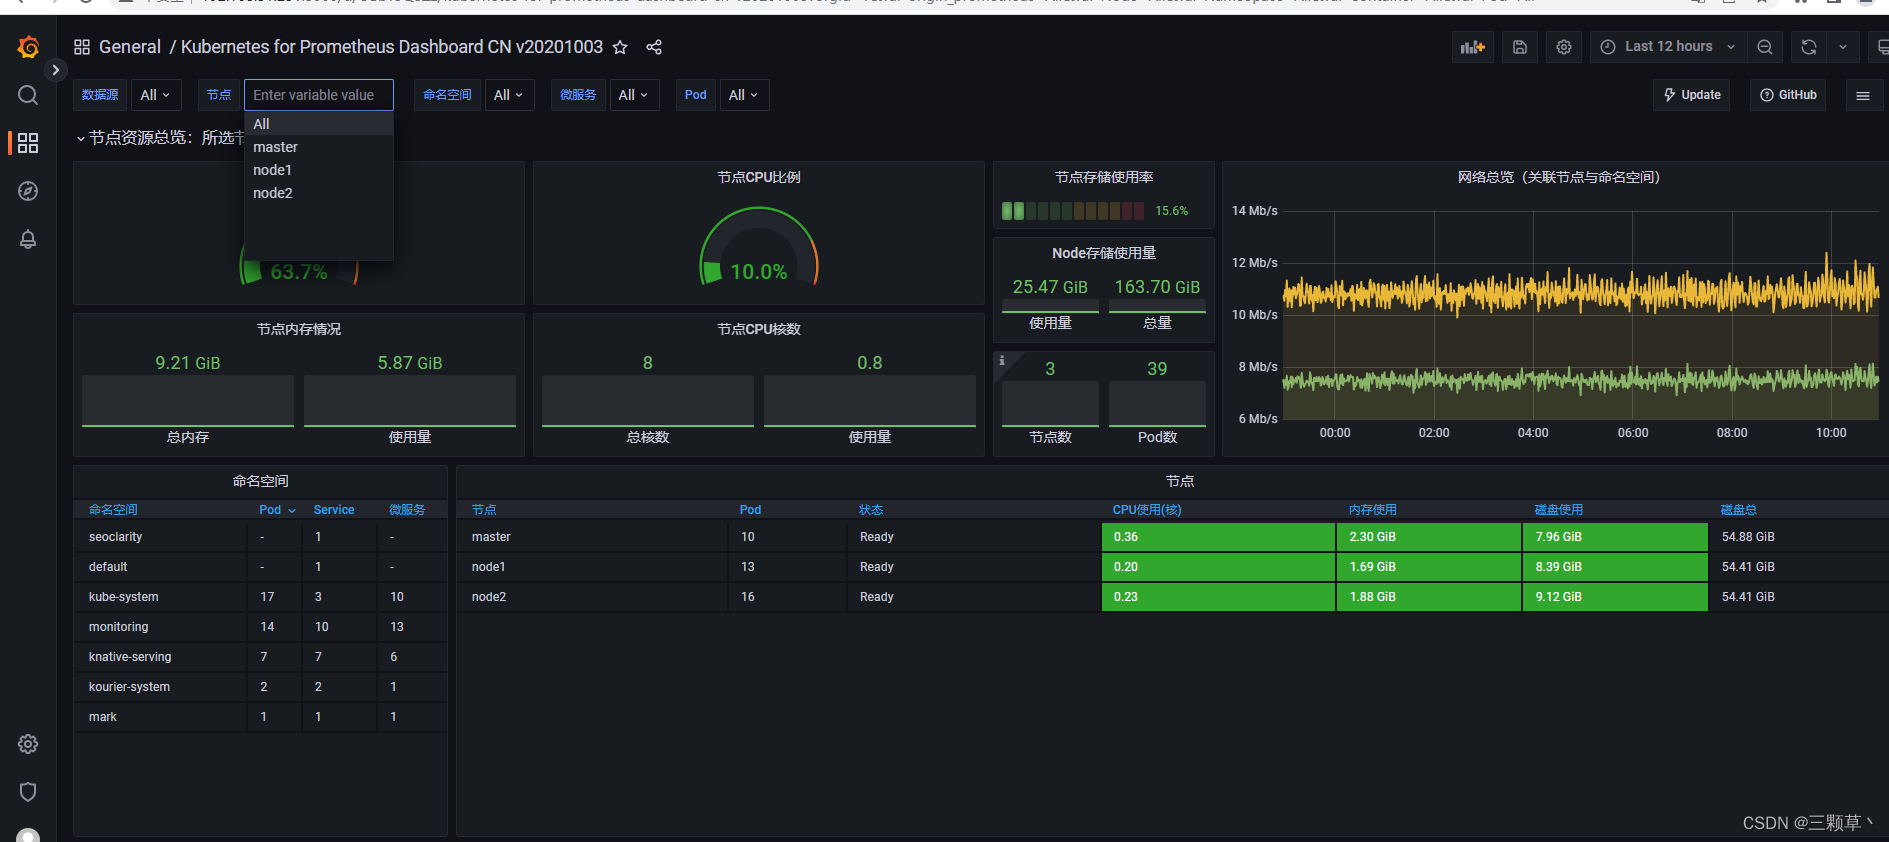Expand the sidebar with arrow toggle
This screenshot has width=1889, height=842.
coord(56,70)
